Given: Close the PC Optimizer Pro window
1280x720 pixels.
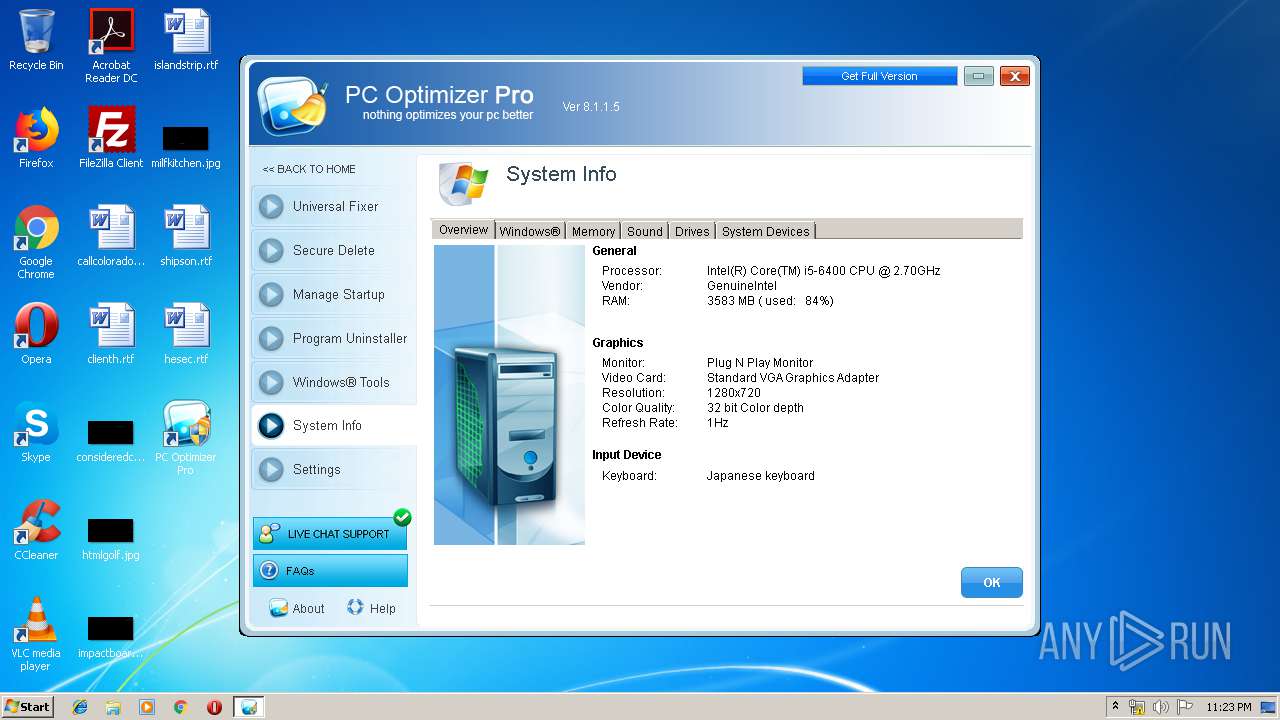Looking at the screenshot, I should click(1015, 76).
